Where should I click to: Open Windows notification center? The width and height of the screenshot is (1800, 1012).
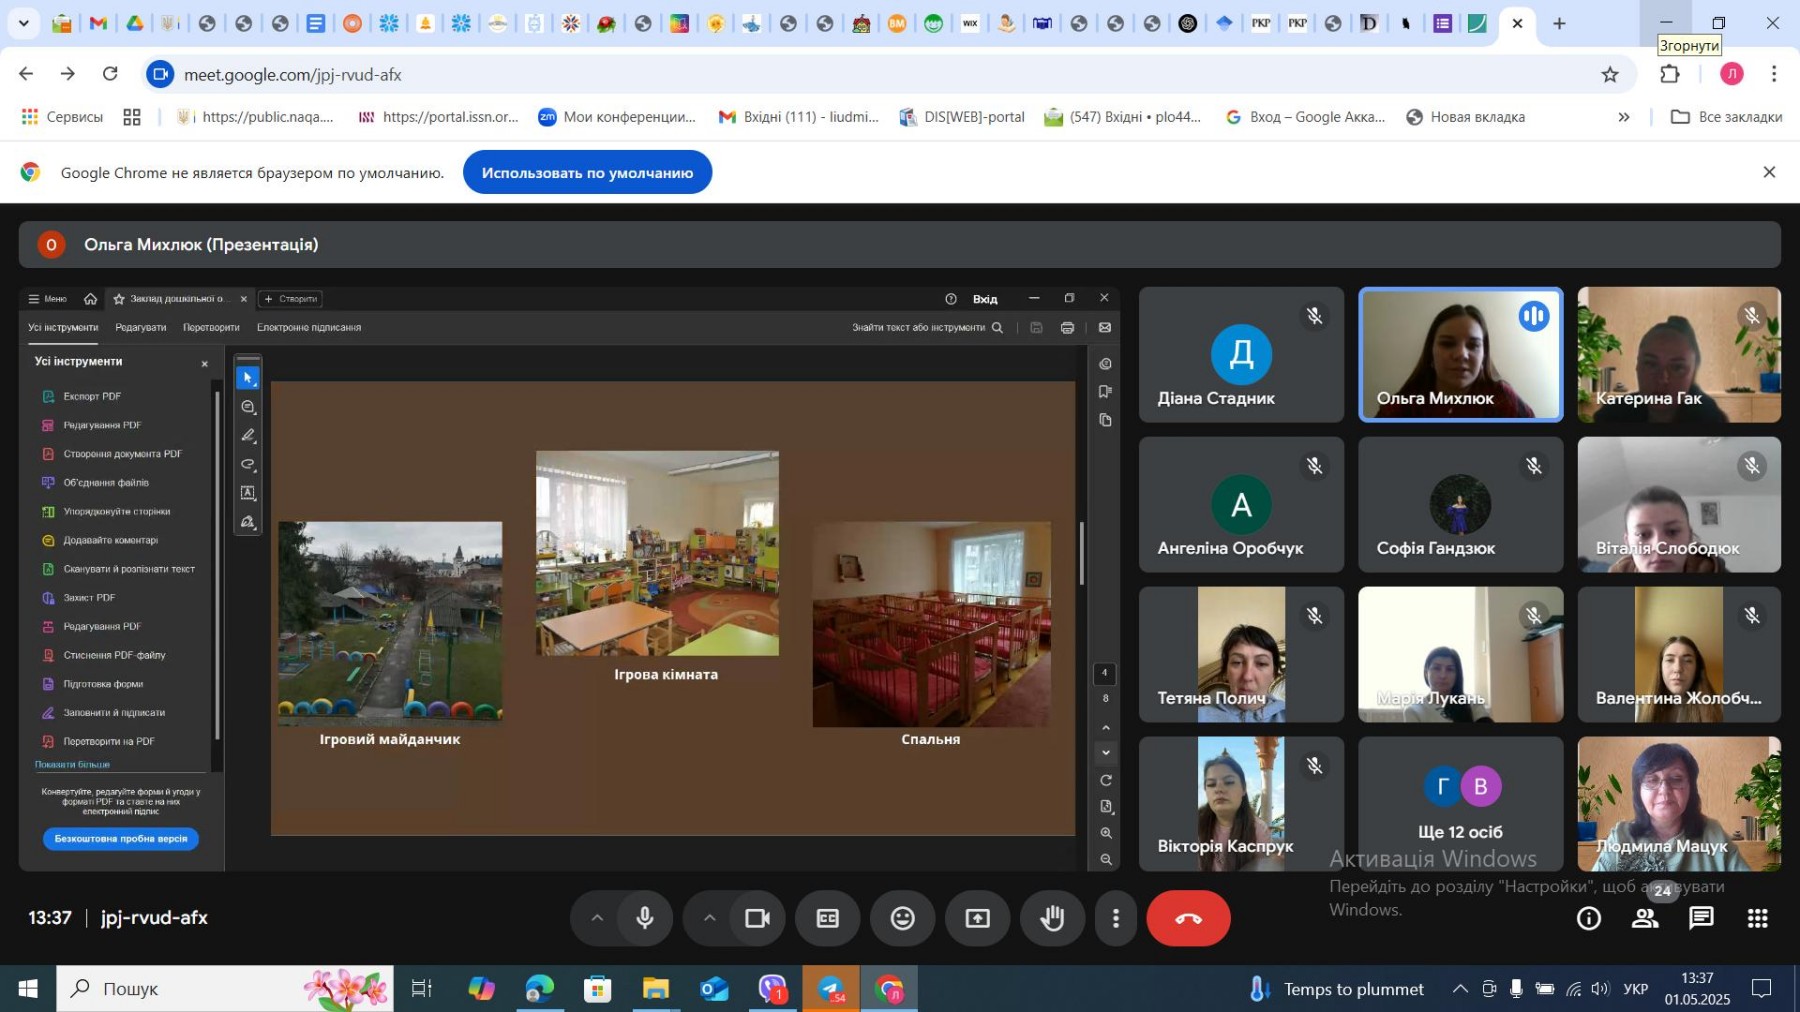[1762, 988]
